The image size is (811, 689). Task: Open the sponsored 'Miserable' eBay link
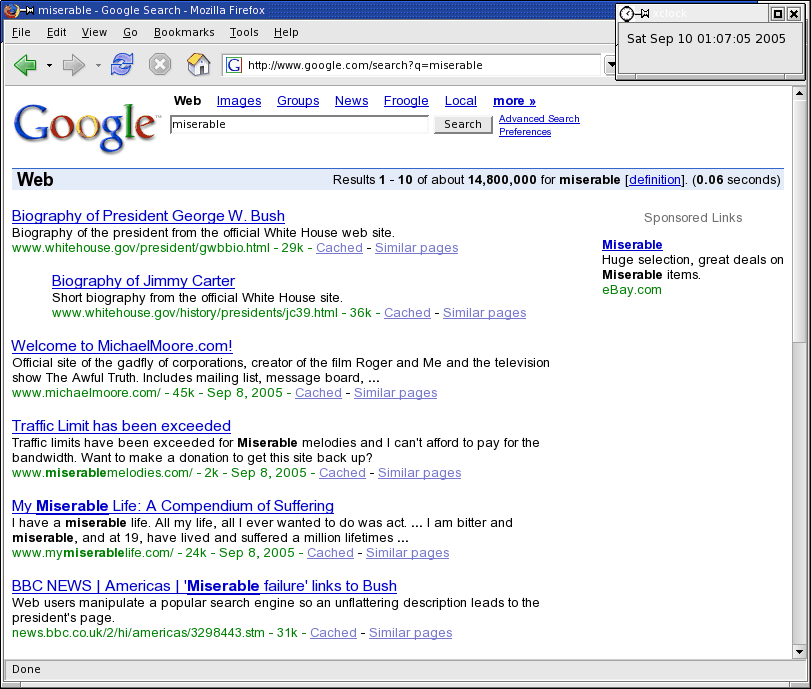[632, 245]
